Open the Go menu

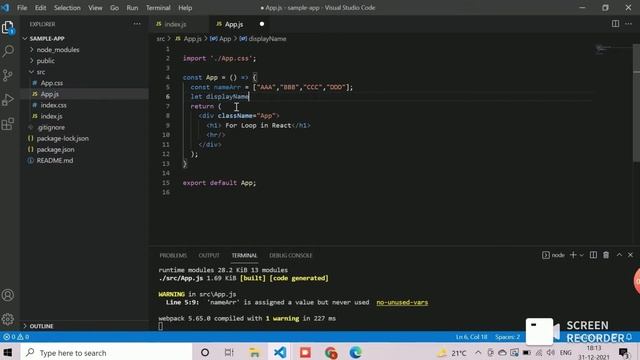pos(114,8)
